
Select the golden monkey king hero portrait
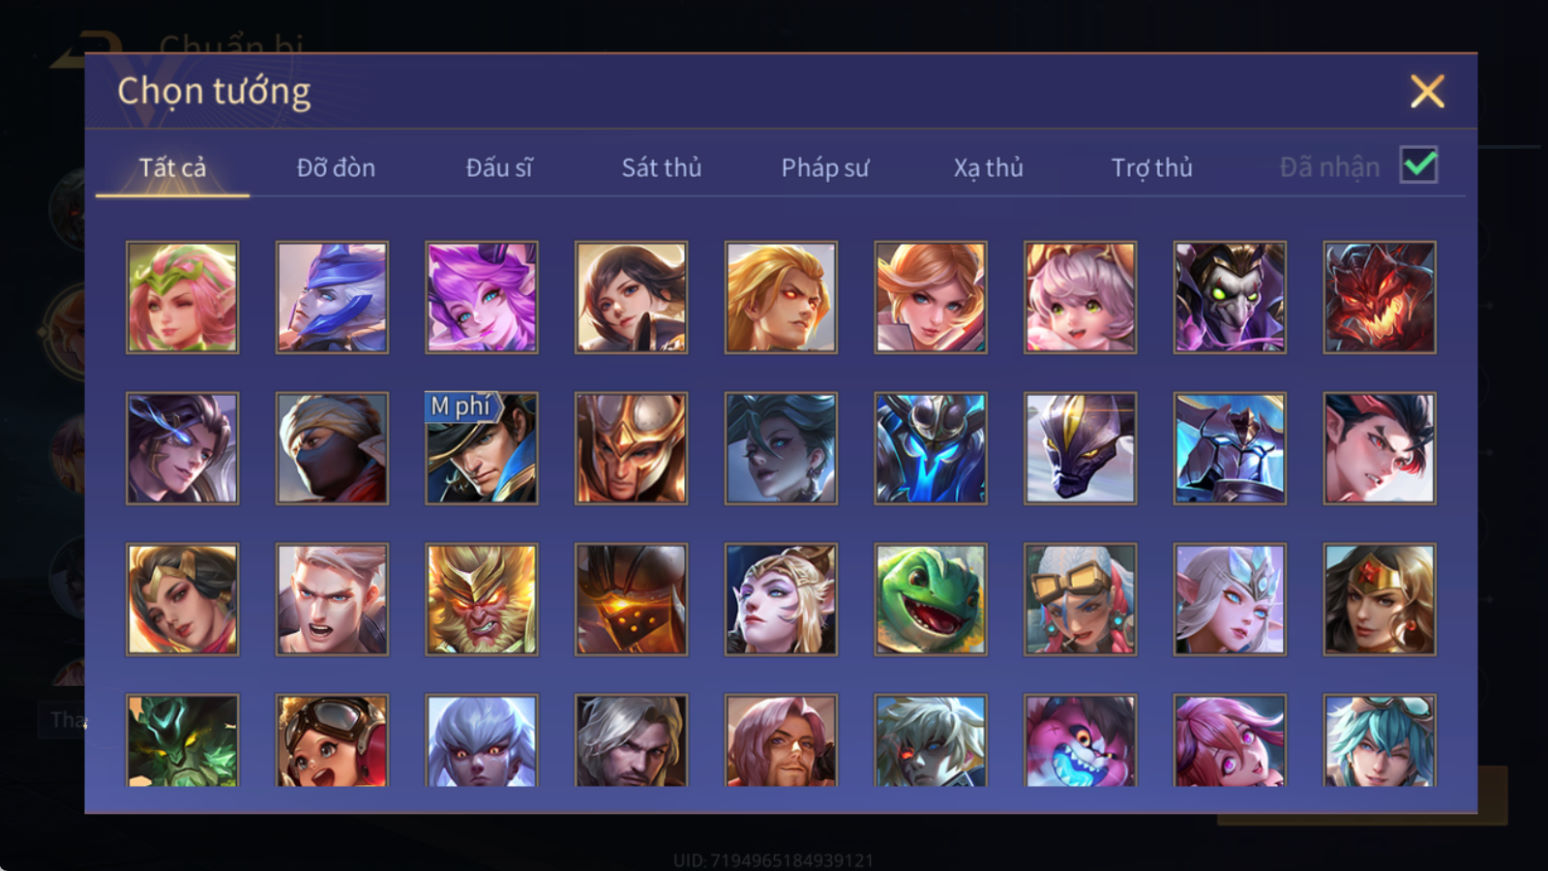pos(481,599)
